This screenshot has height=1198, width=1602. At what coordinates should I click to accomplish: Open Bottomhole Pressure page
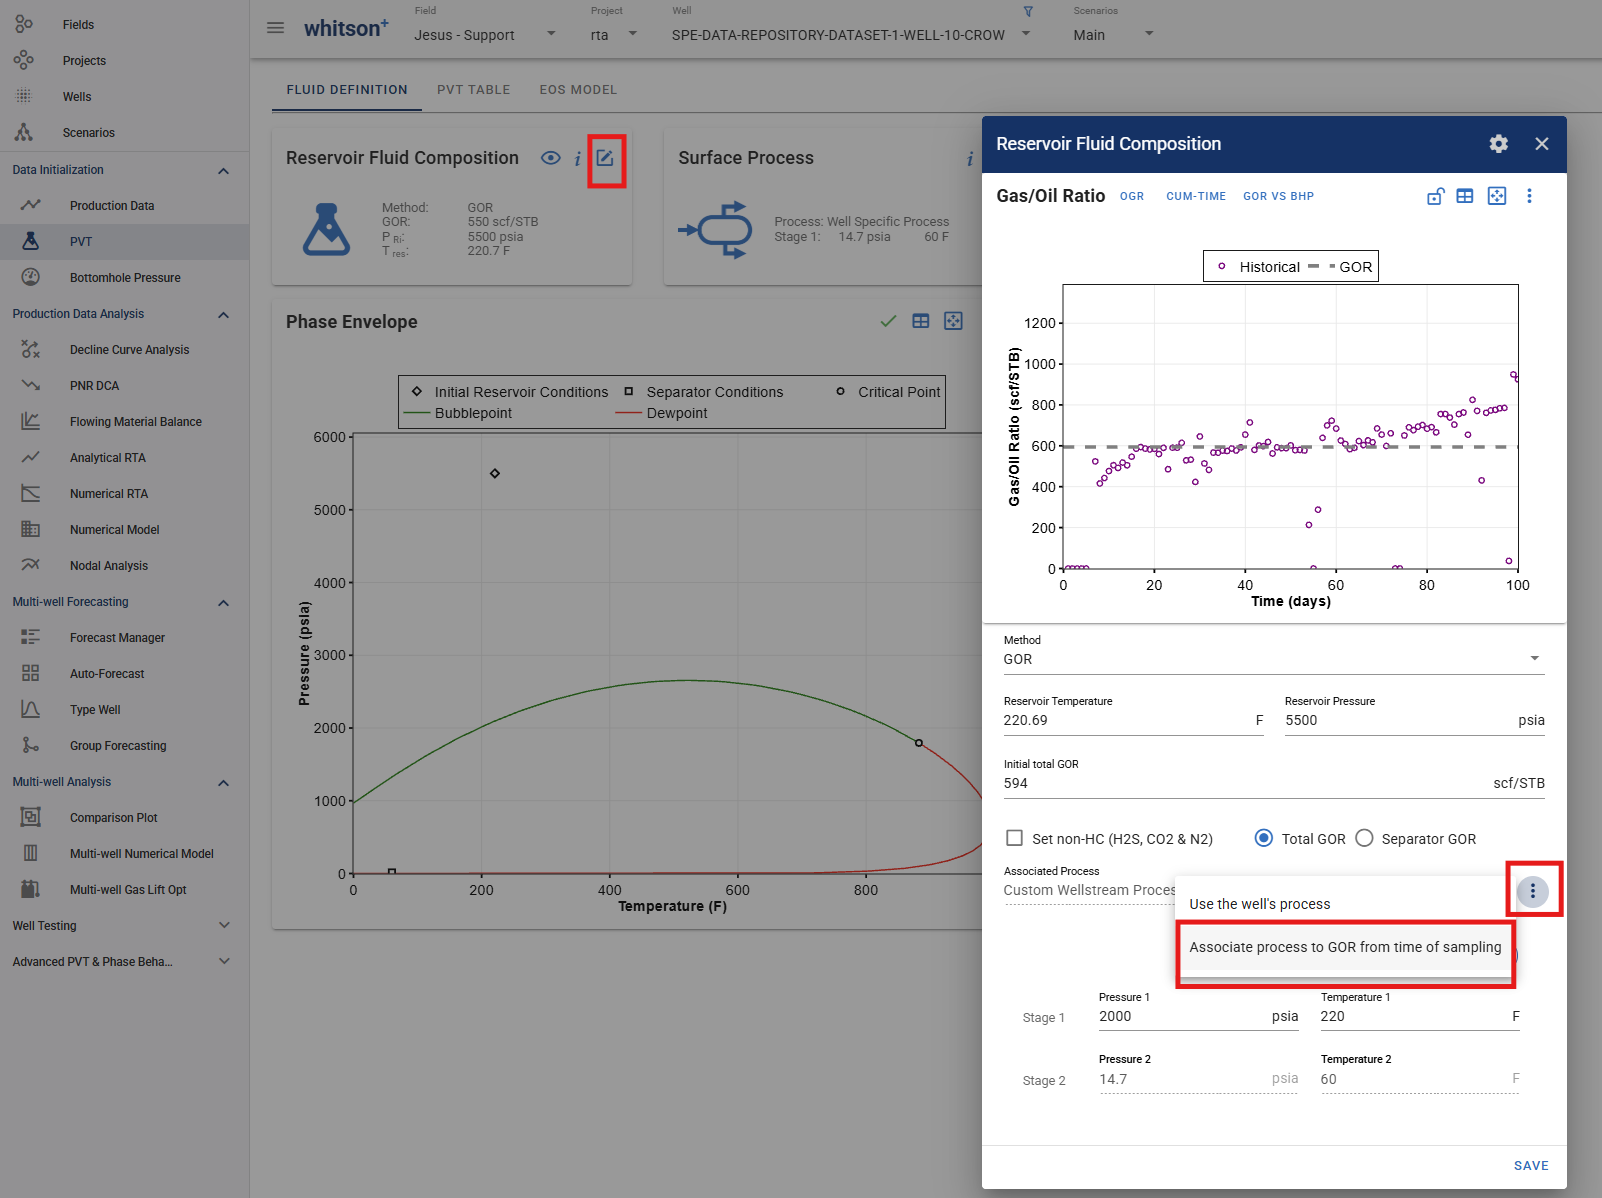coord(125,278)
